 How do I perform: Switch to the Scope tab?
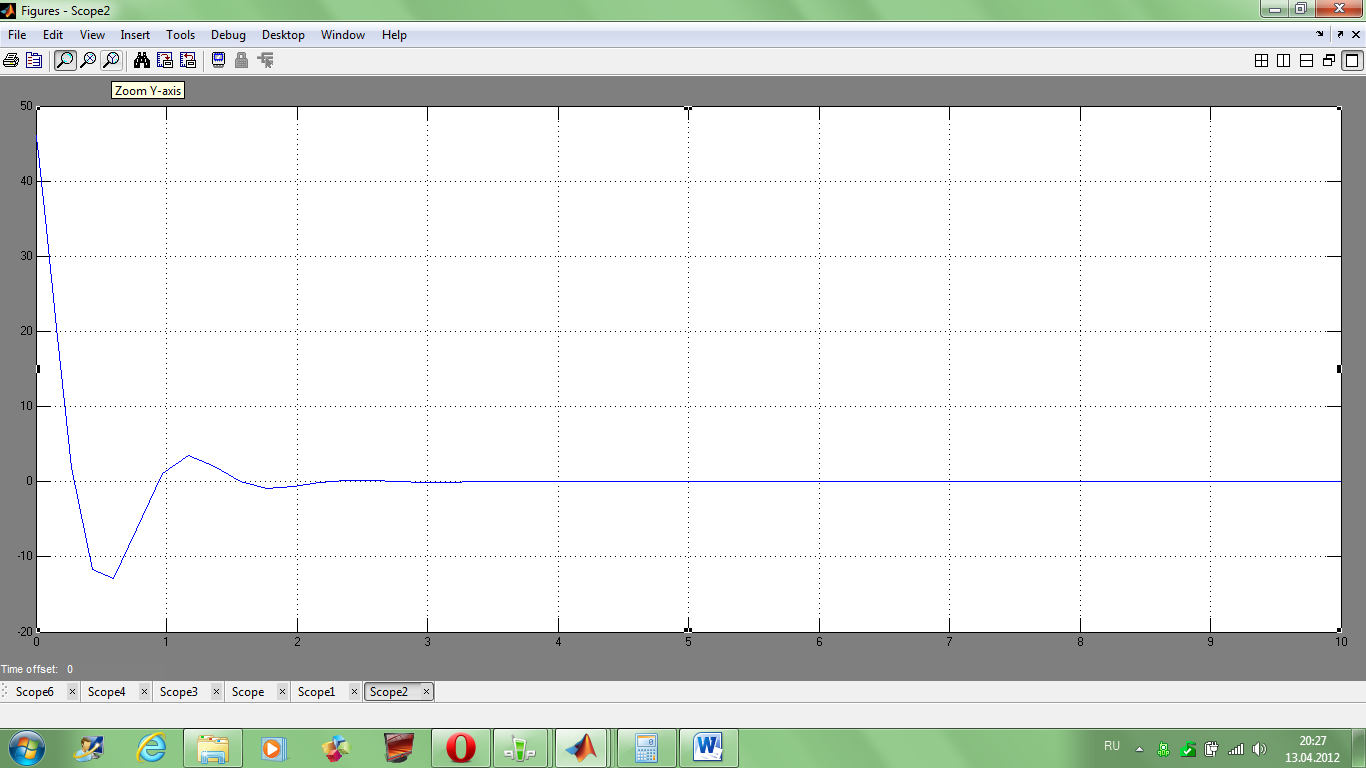coord(248,692)
